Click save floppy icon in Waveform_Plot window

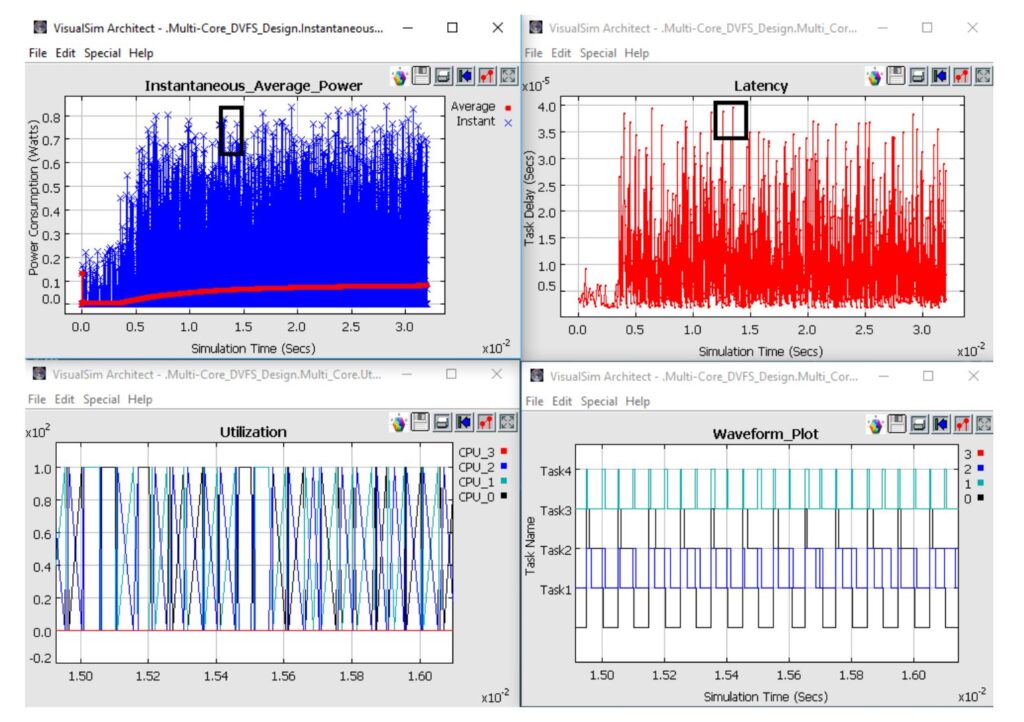tap(897, 424)
